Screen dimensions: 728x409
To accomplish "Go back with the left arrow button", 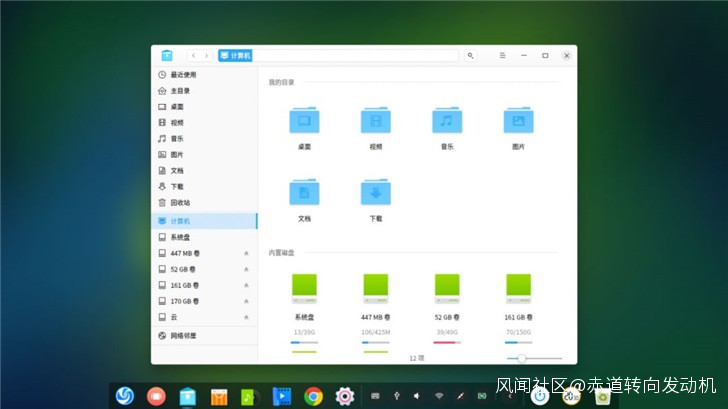I will (193, 56).
